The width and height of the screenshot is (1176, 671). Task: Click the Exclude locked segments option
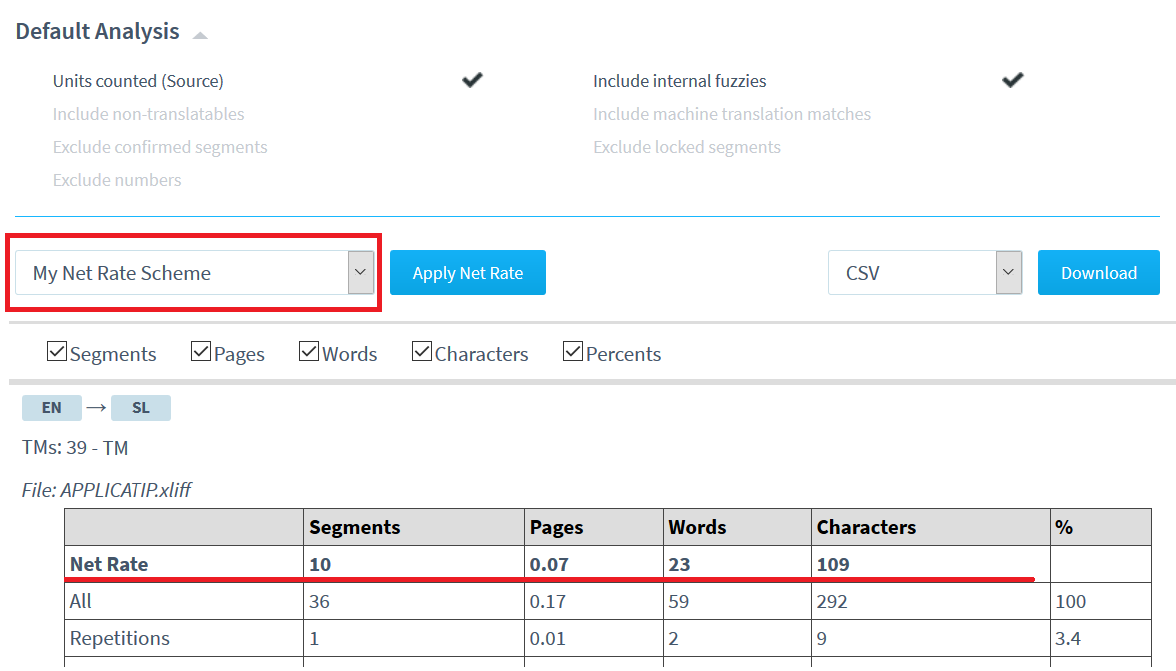pos(687,147)
